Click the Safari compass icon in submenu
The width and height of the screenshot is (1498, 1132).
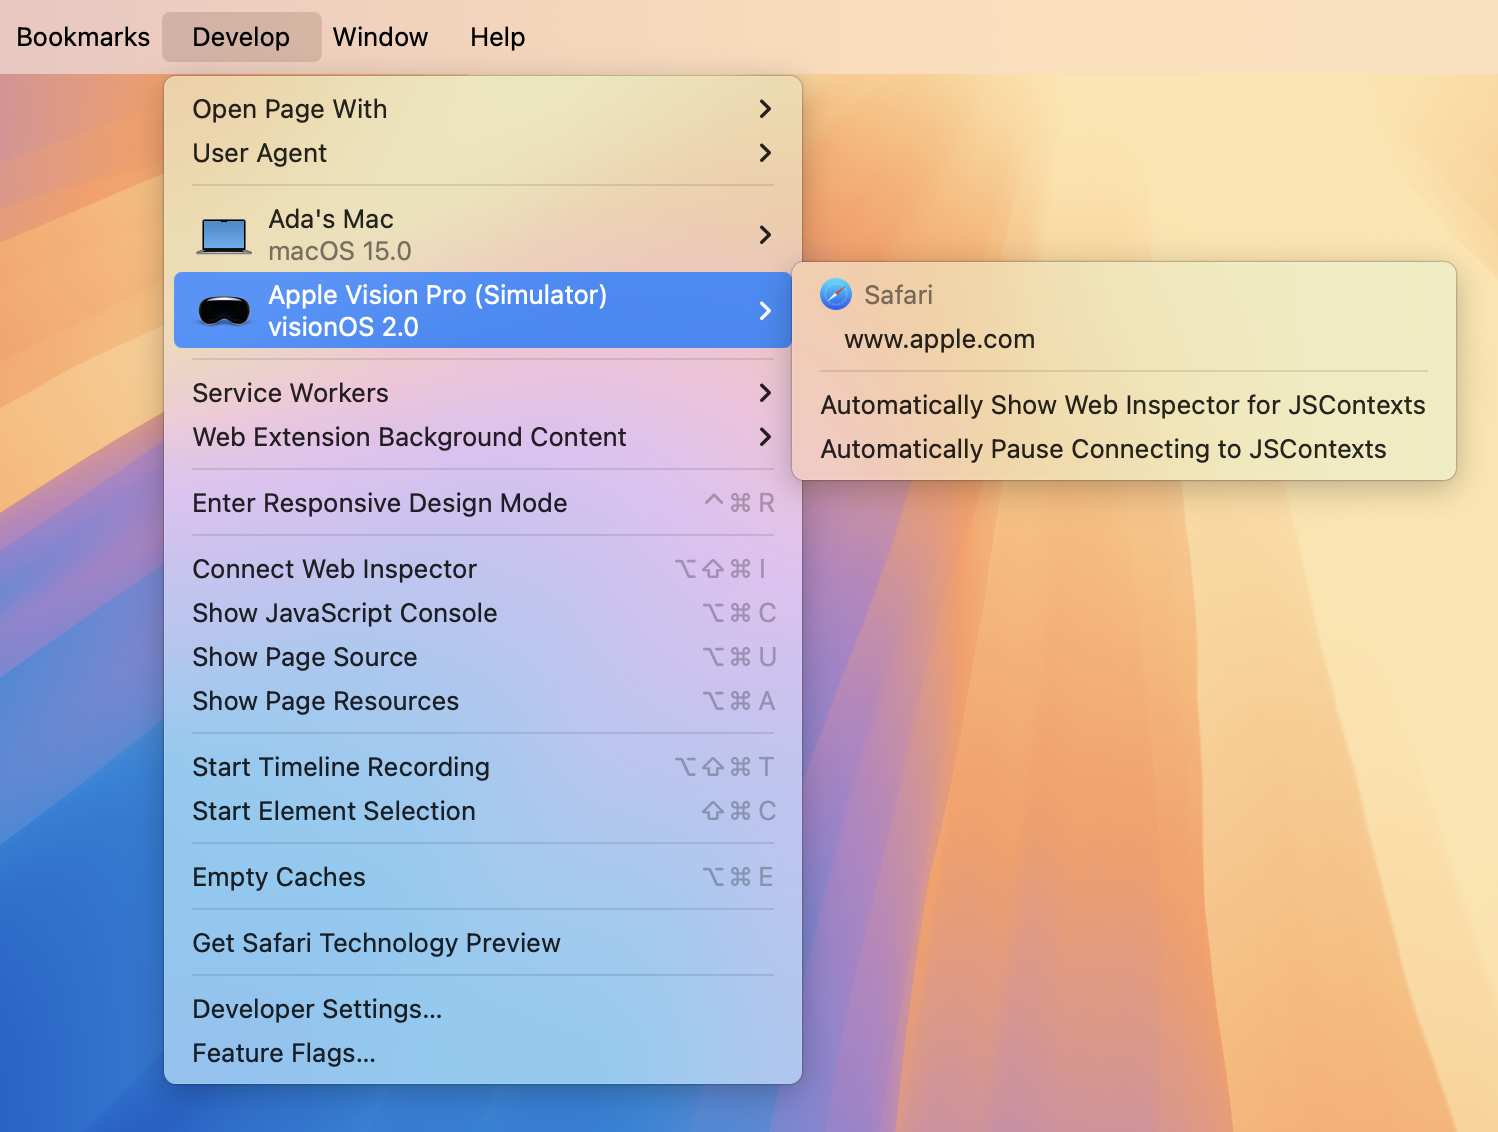pyautogui.click(x=836, y=295)
